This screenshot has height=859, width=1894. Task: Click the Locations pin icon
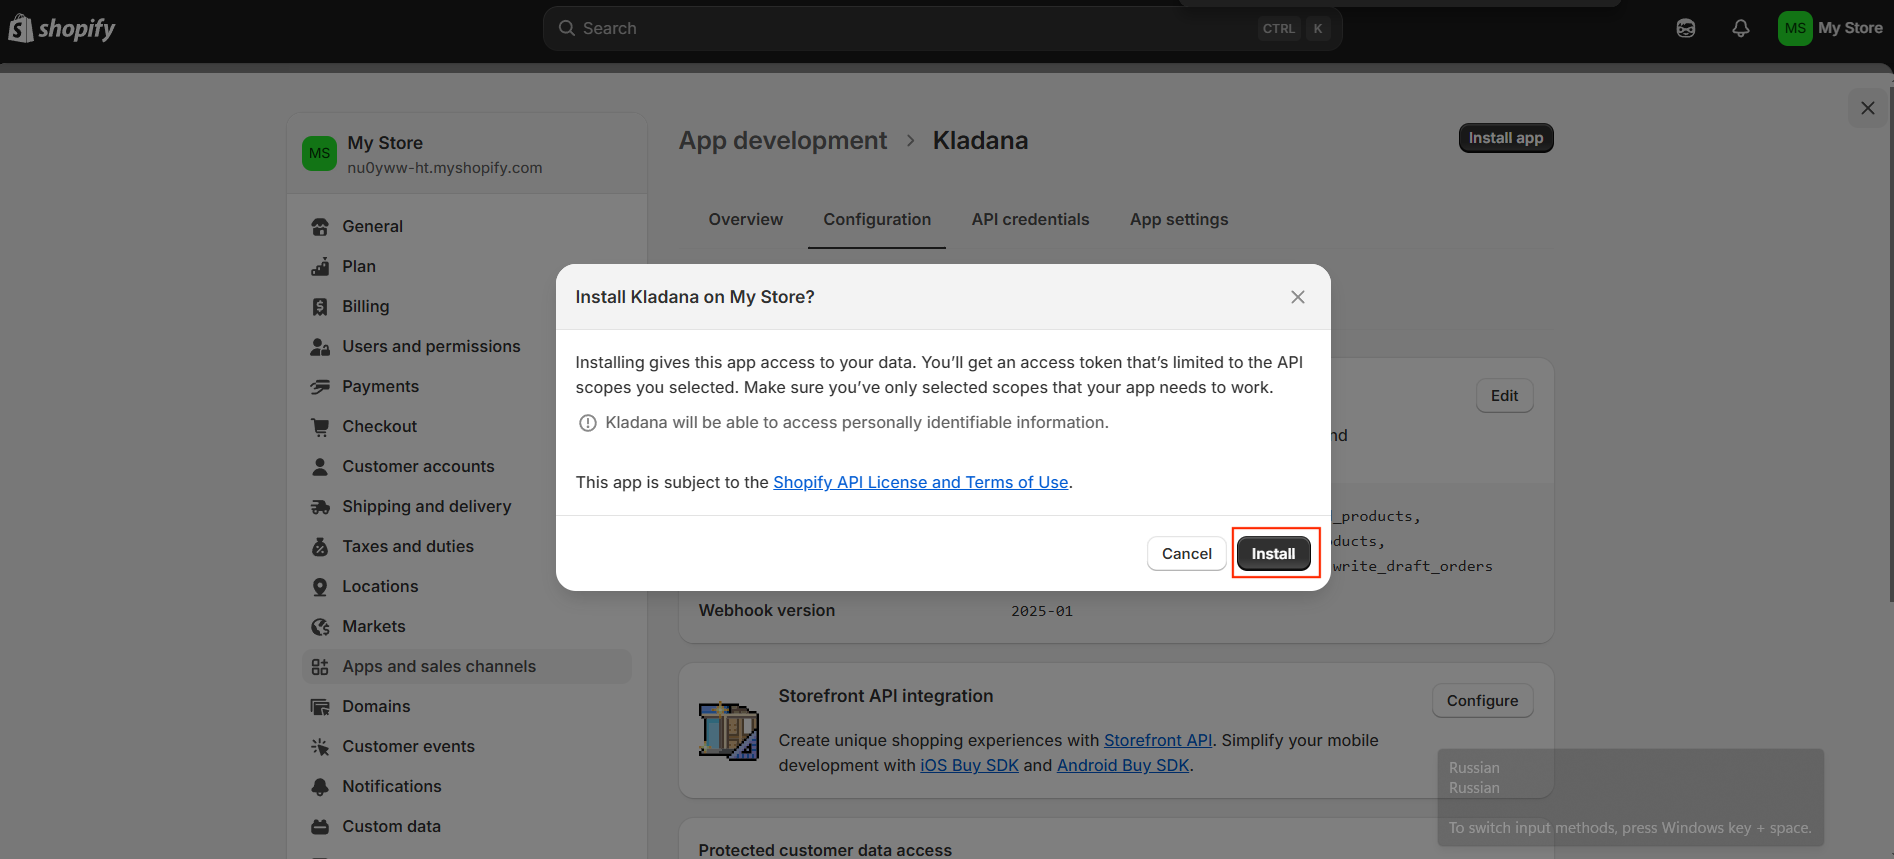320,587
